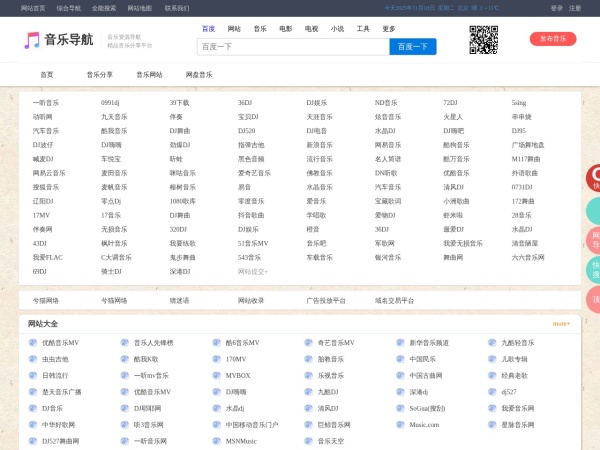Click the 网导 pink floating side button
This screenshot has height=450, width=600.
click(x=593, y=240)
